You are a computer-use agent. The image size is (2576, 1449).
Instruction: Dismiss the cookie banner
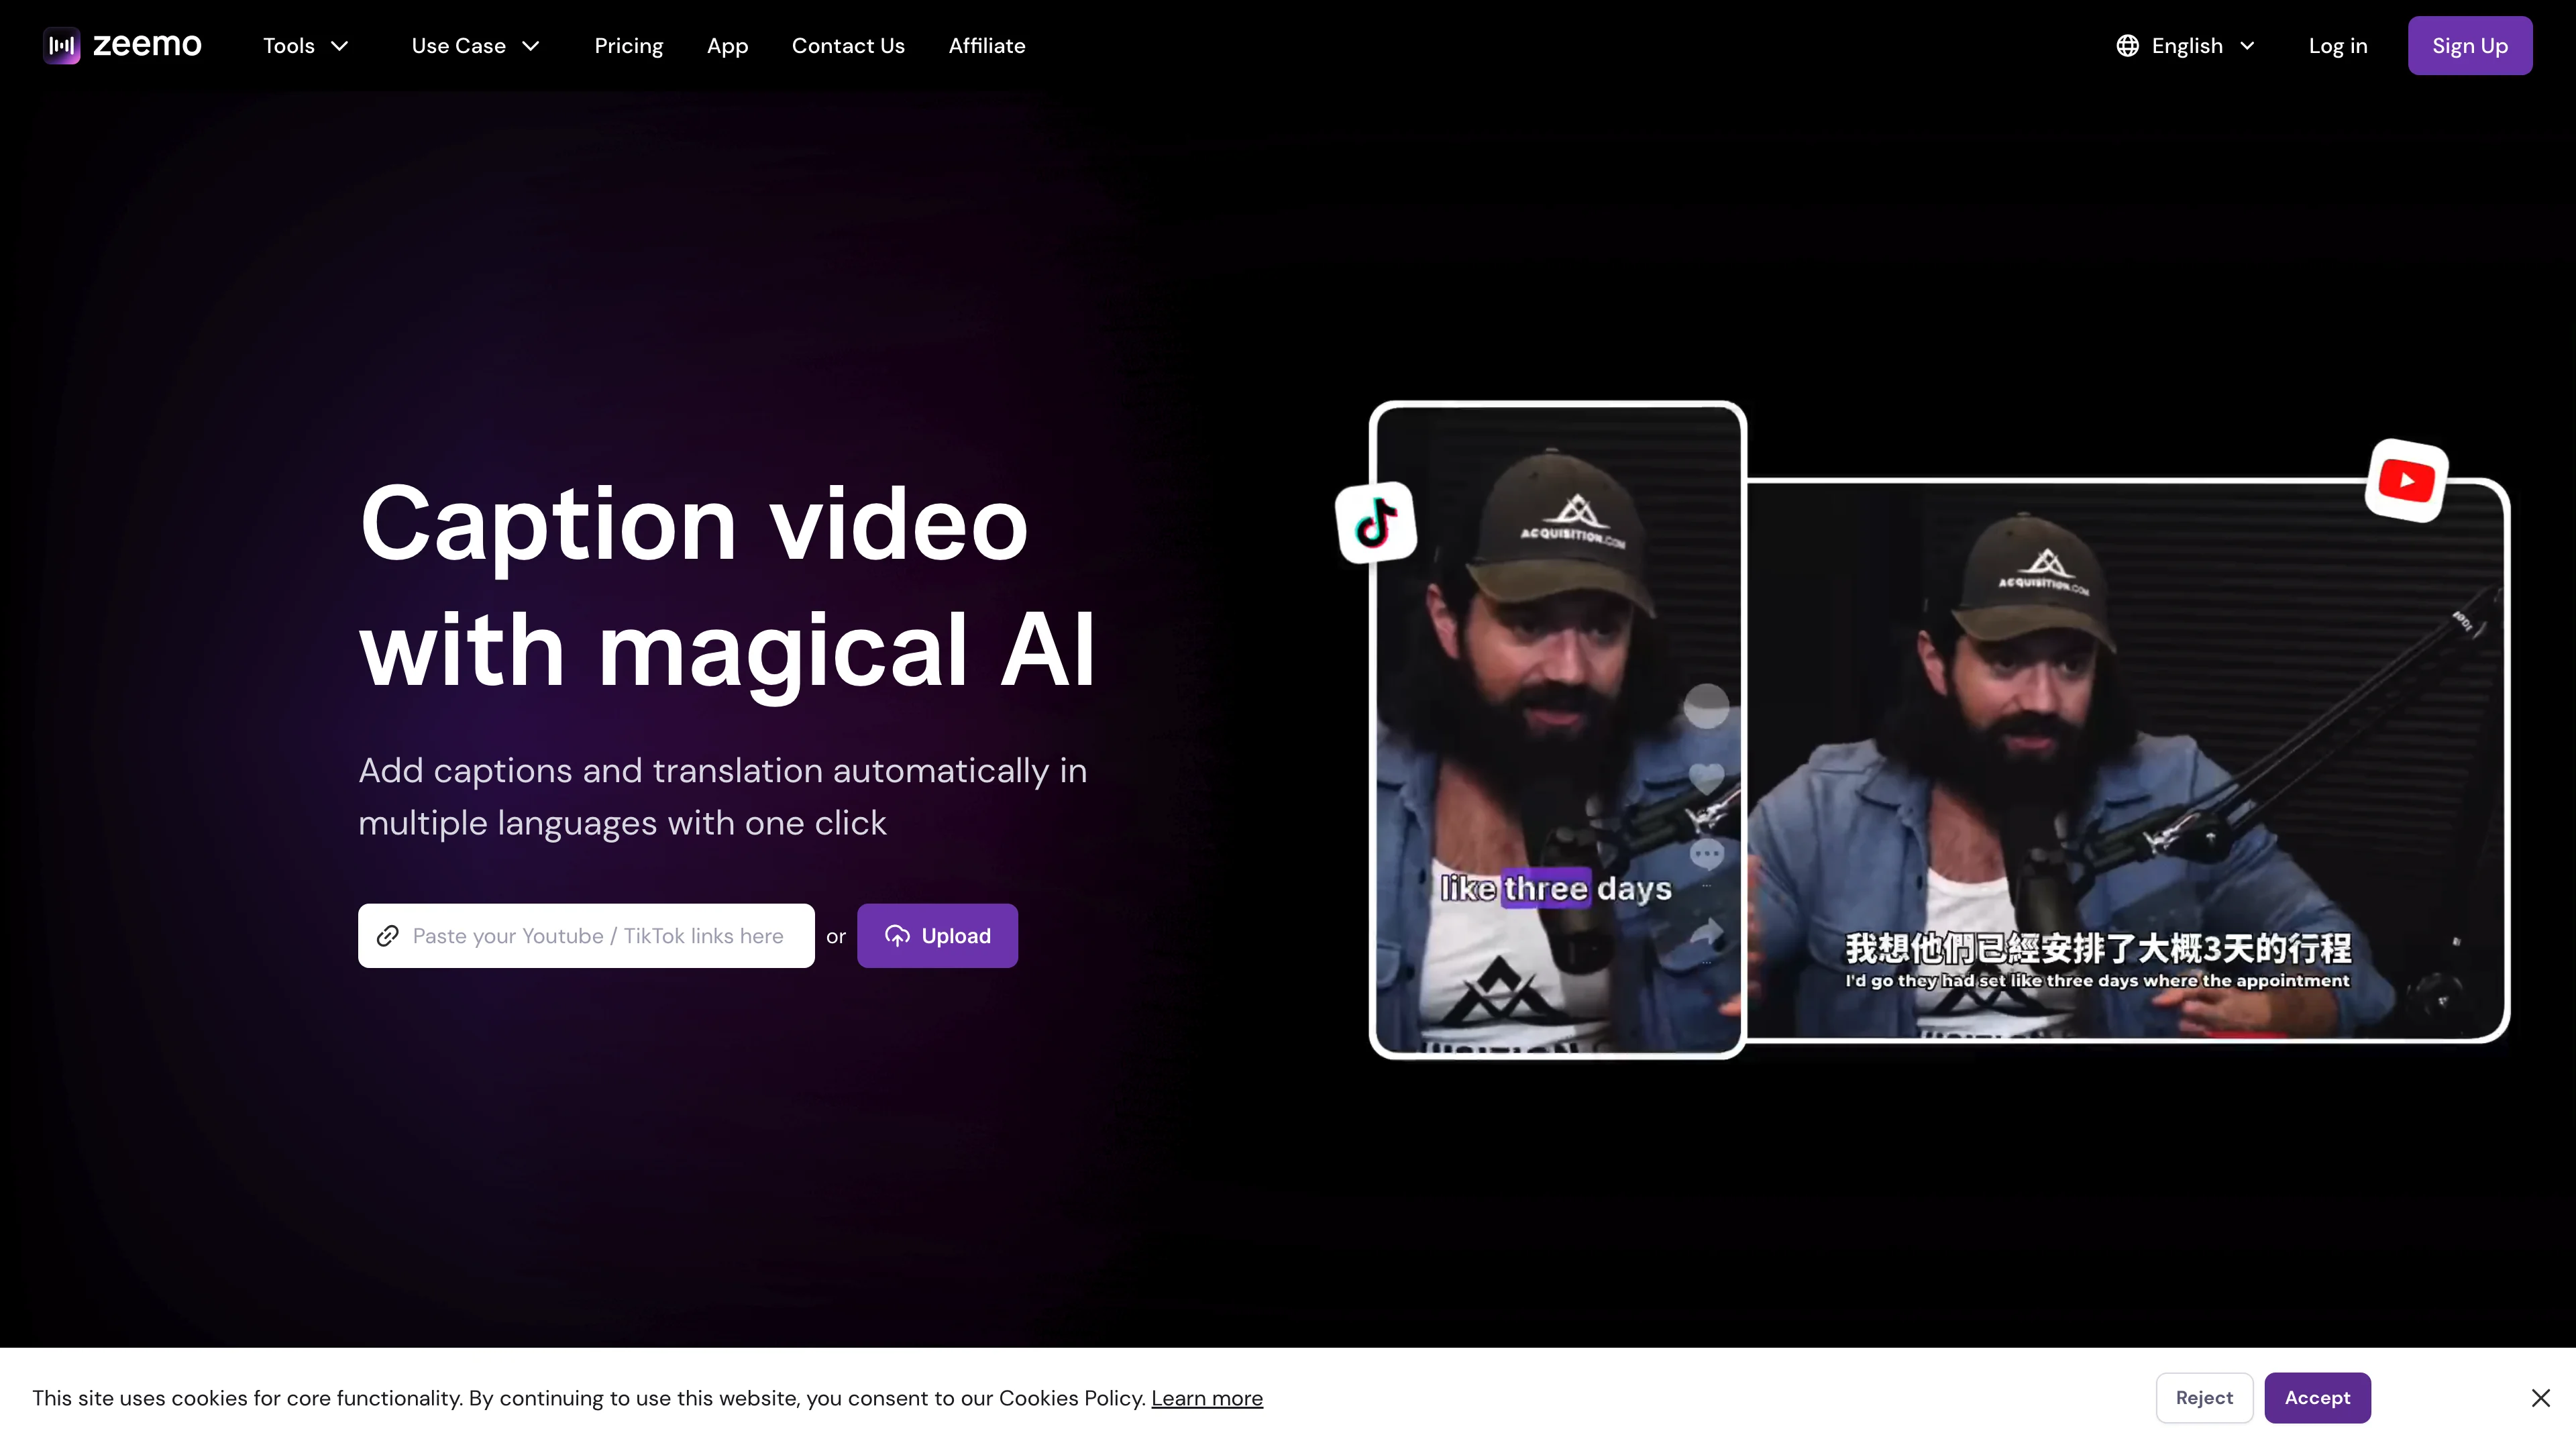pos(2540,1398)
